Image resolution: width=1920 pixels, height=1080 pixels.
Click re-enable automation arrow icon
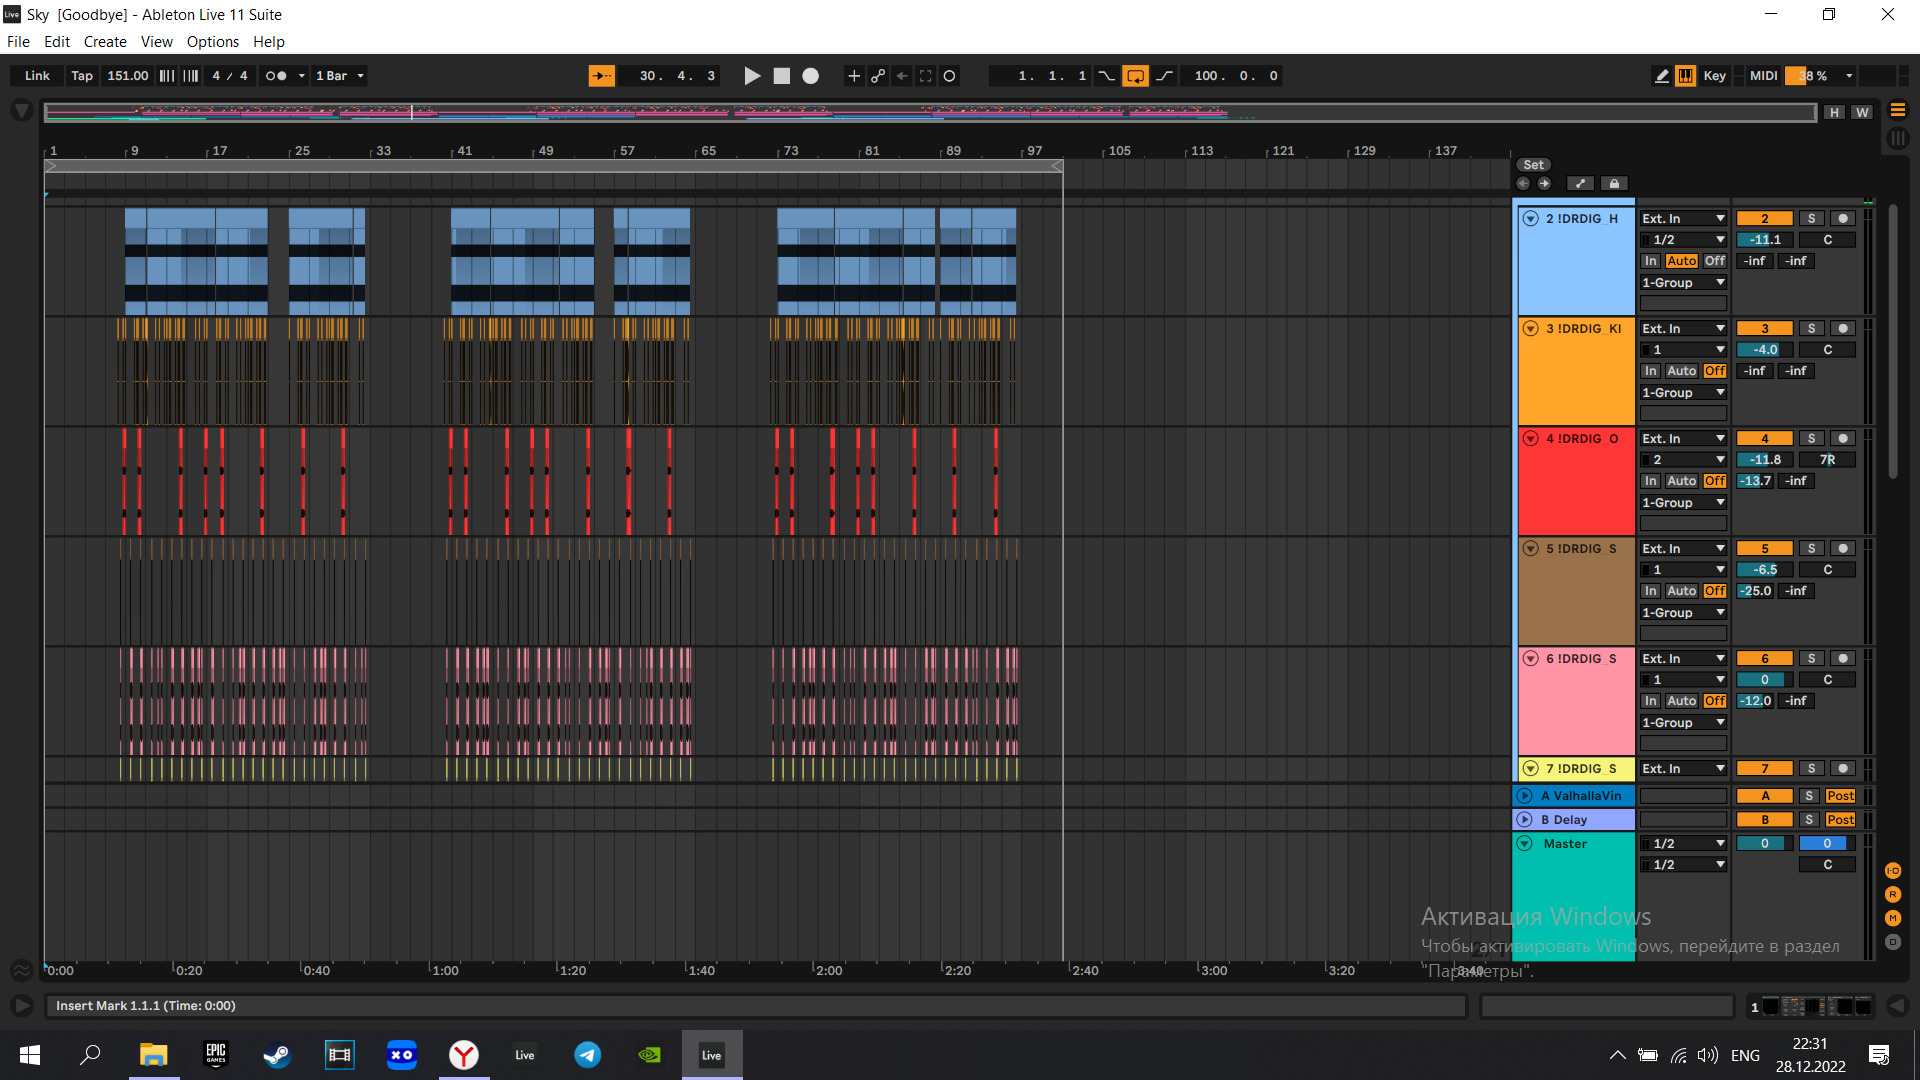902,76
